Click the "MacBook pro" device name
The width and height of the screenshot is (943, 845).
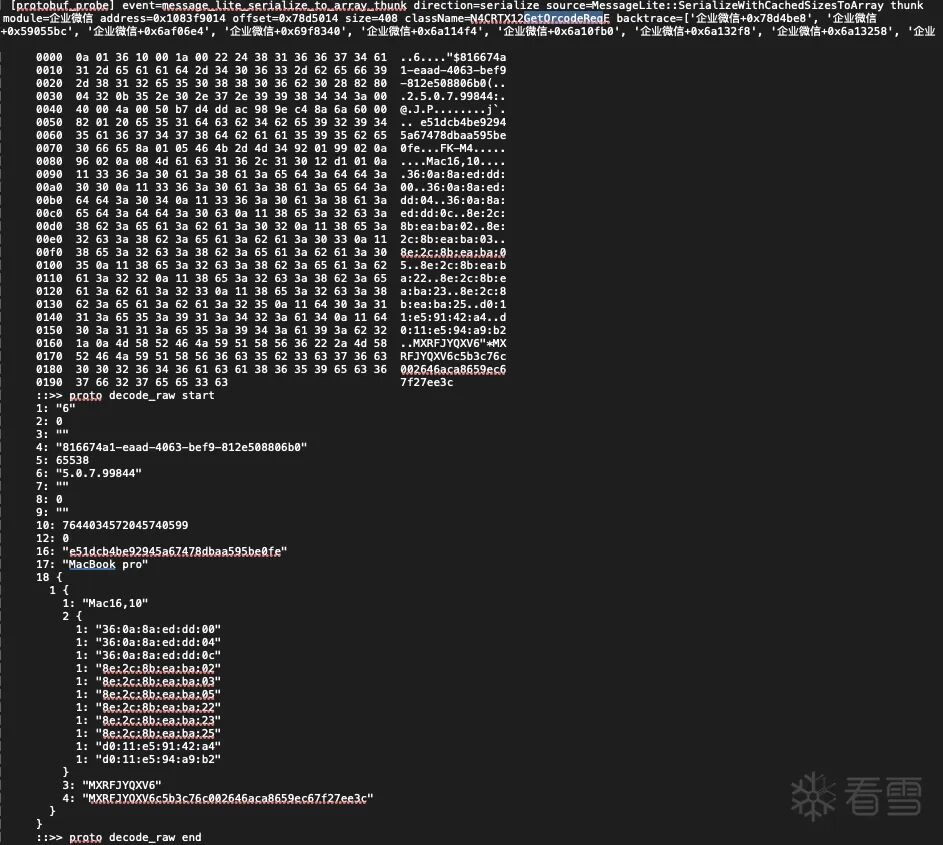pos(105,564)
